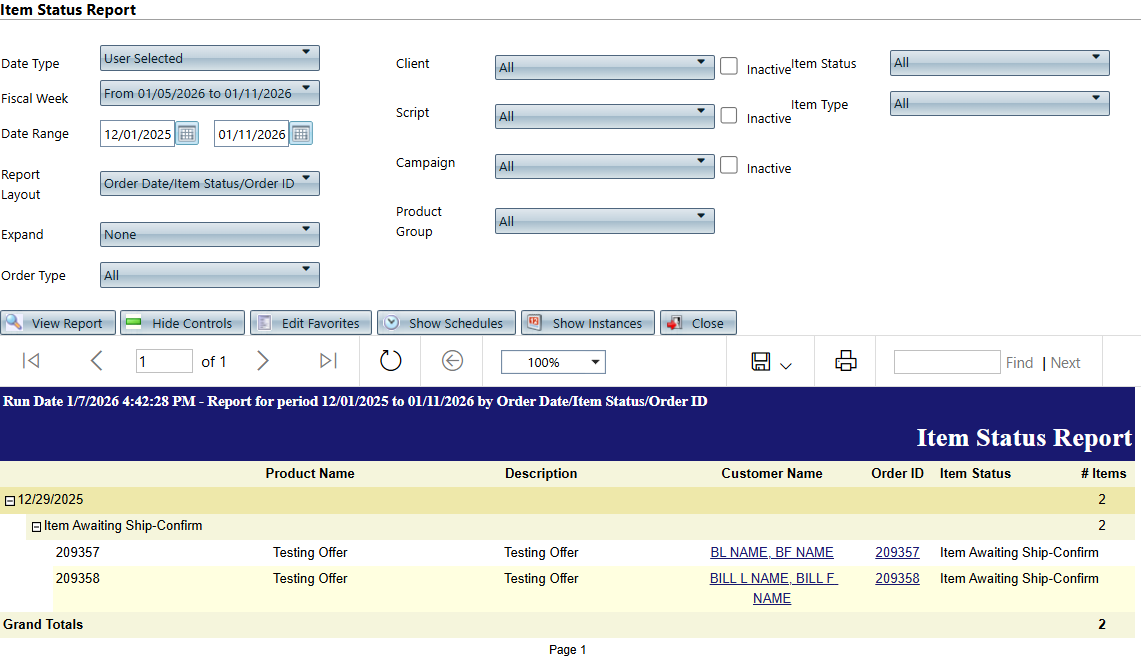Image resolution: width=1141 pixels, height=662 pixels.
Task: Open the end date calendar picker
Action: pos(301,134)
